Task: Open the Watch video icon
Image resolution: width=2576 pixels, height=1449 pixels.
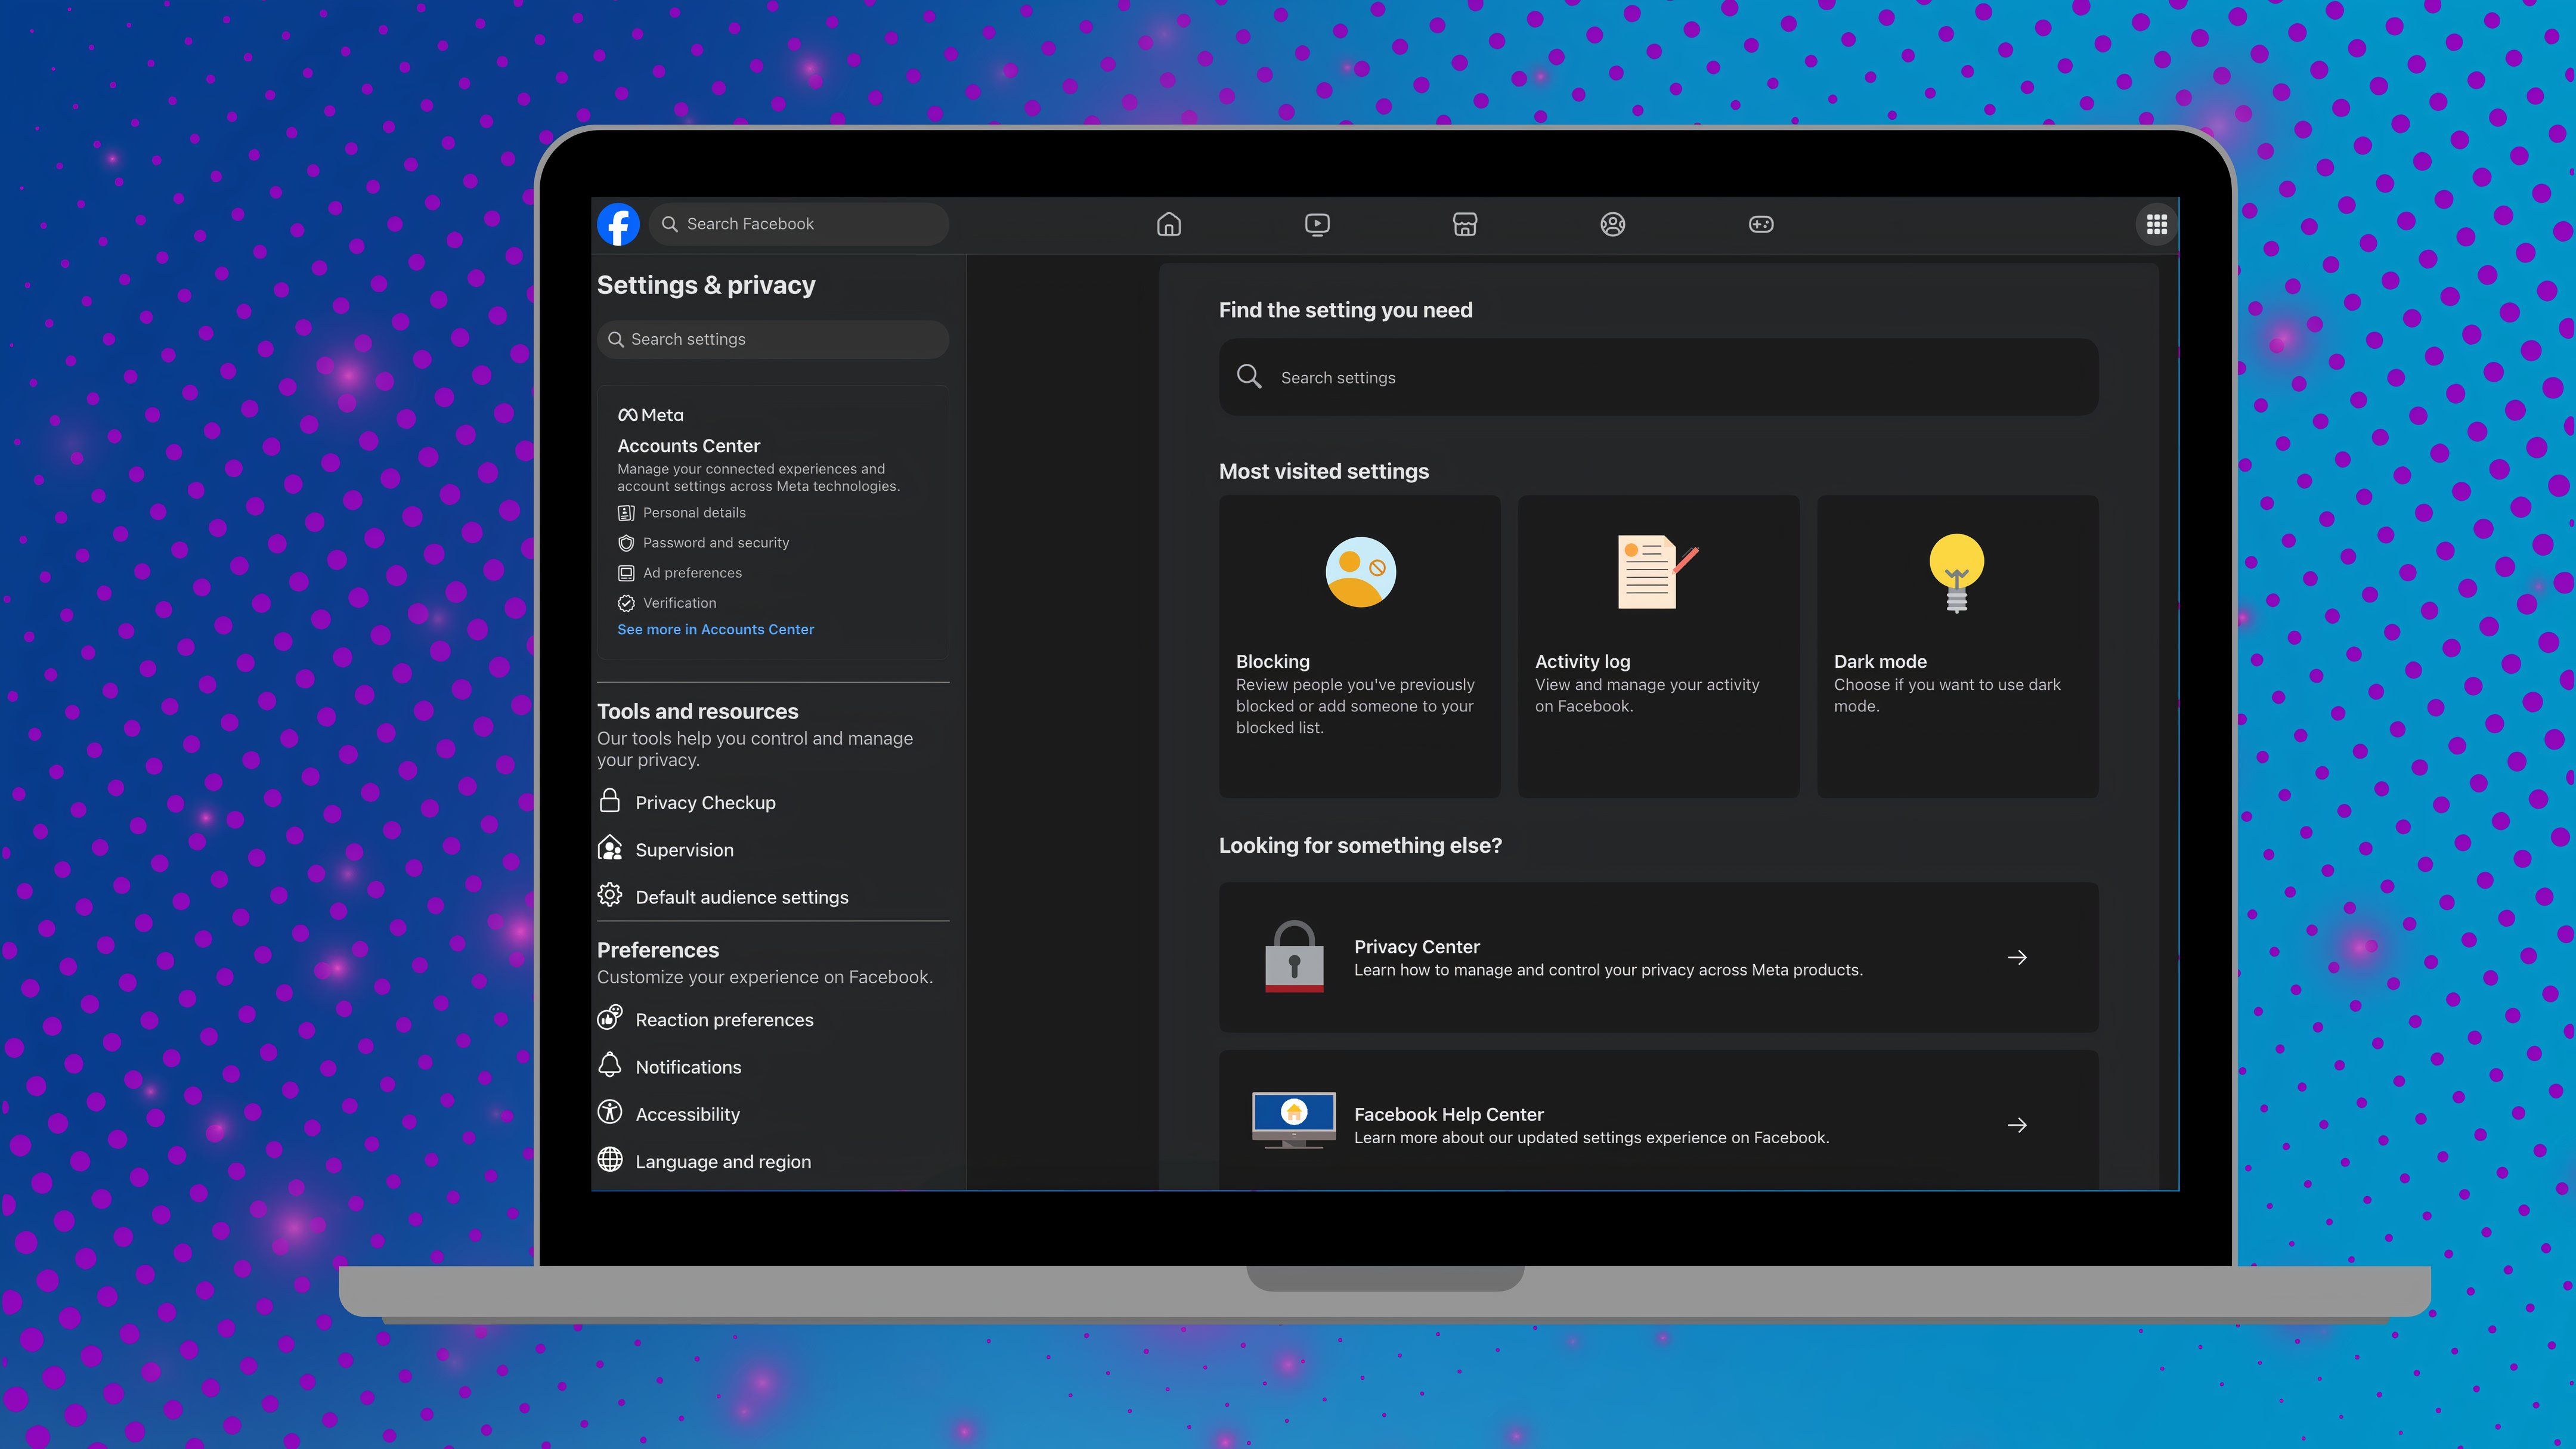Action: 1317,224
